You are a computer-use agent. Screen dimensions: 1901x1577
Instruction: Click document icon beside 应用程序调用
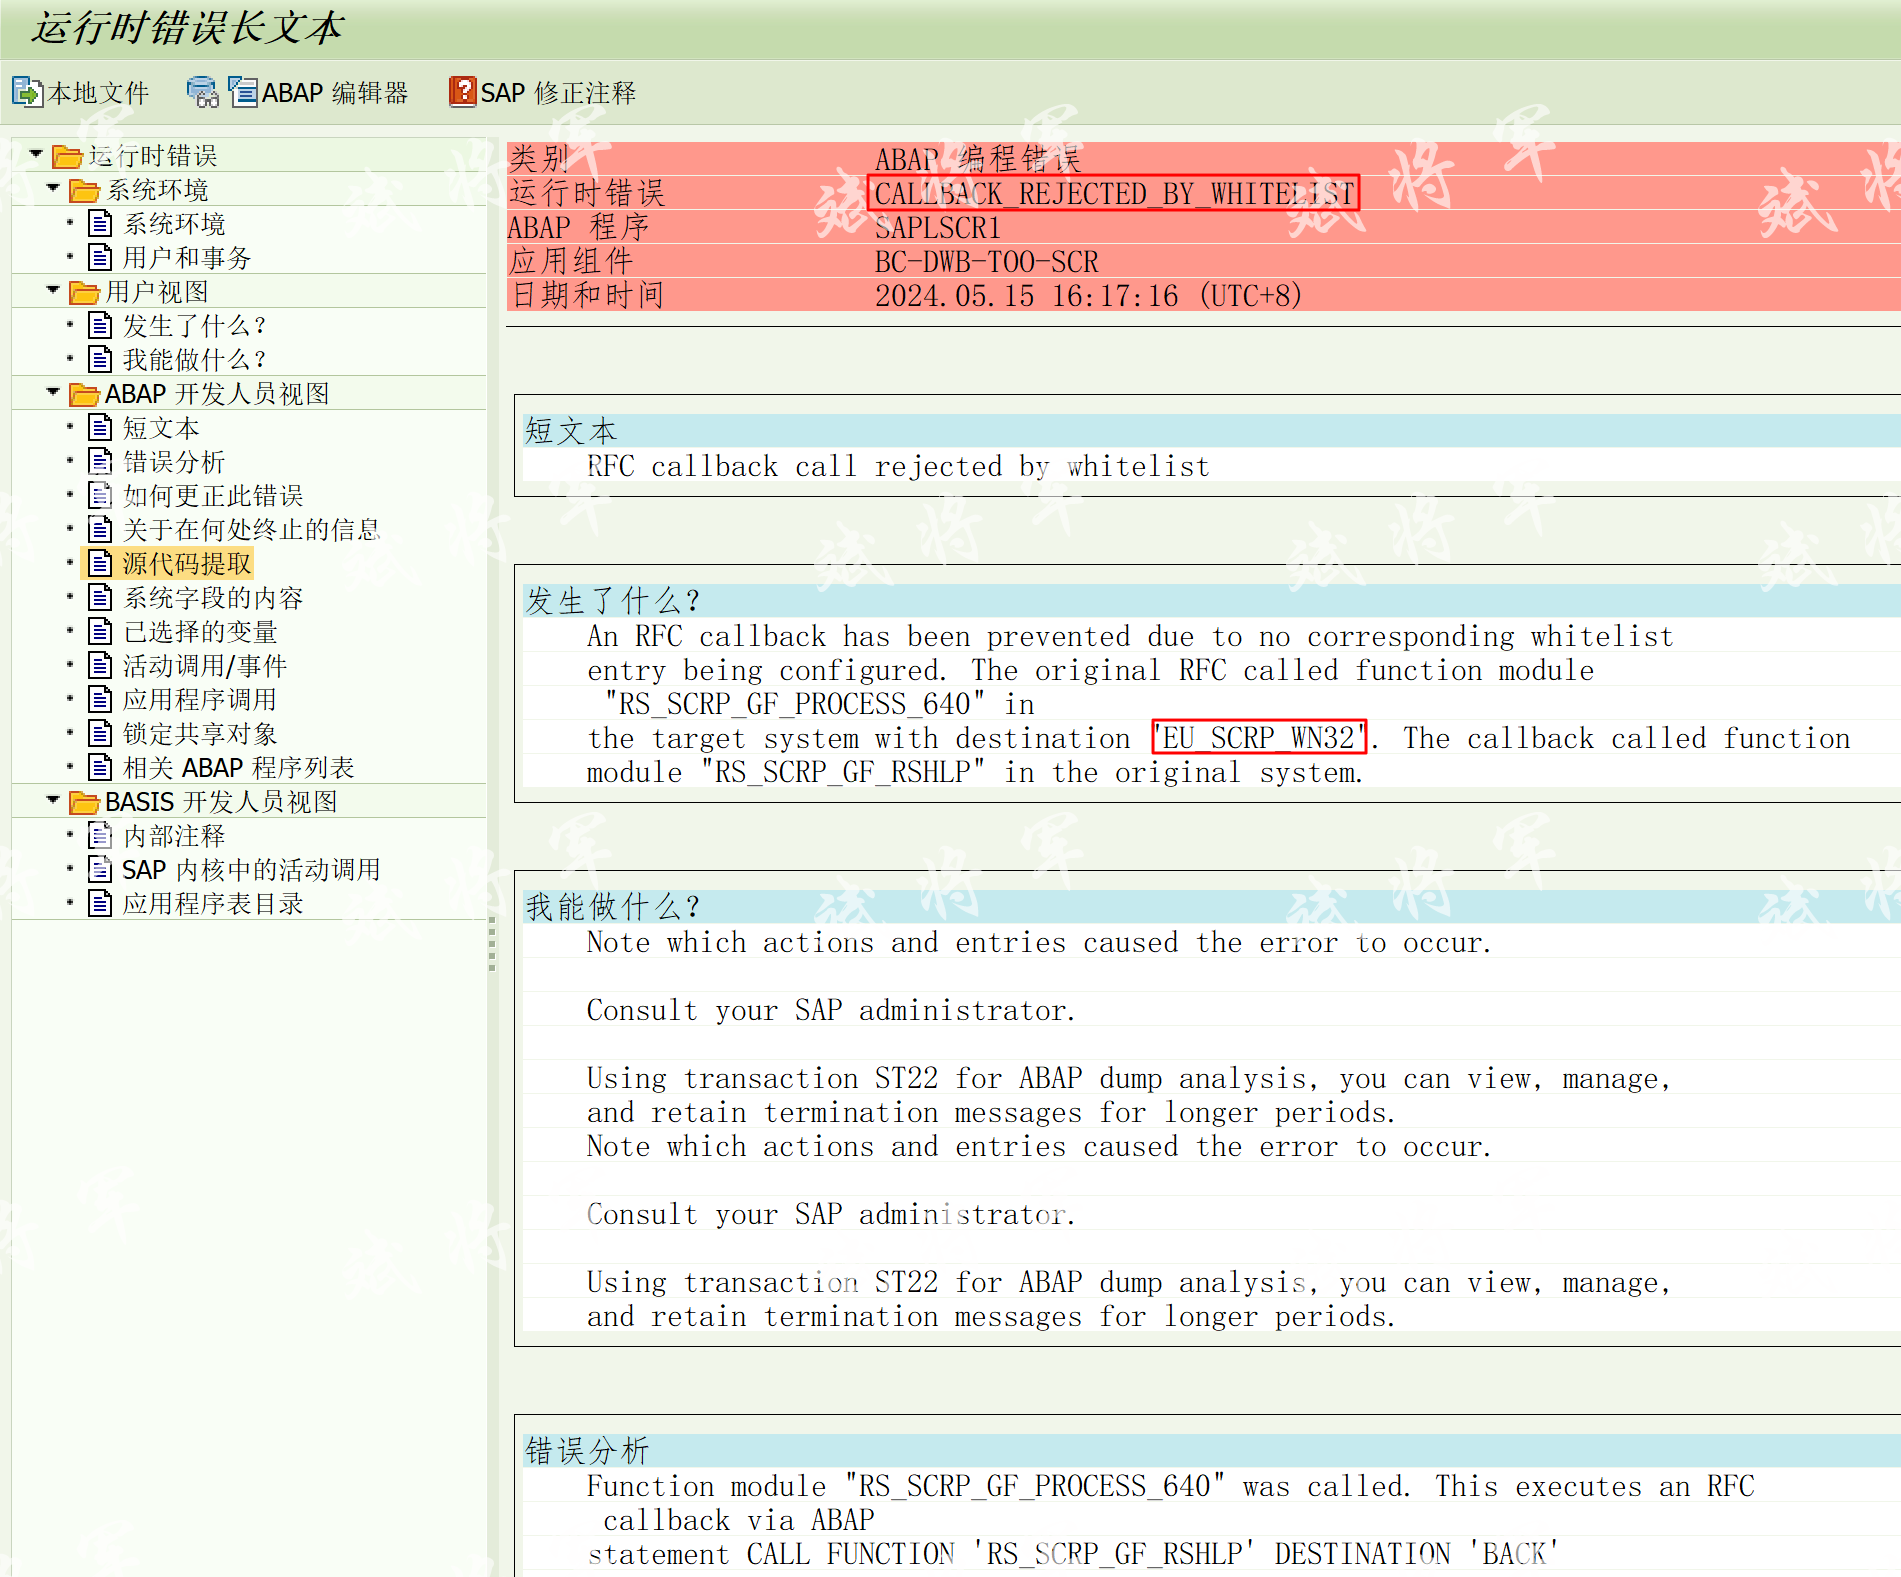(100, 699)
